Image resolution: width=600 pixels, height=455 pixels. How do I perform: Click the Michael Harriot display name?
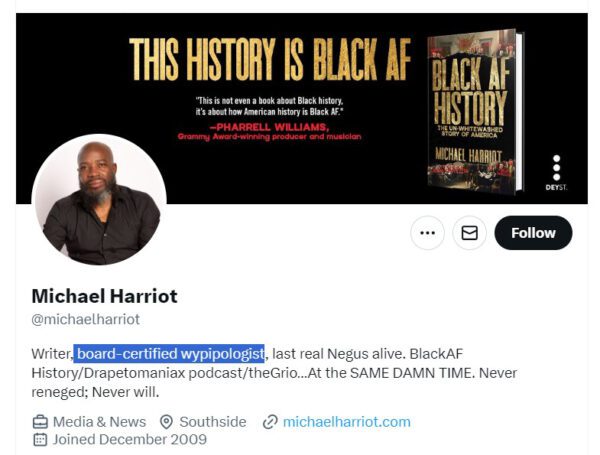[104, 296]
